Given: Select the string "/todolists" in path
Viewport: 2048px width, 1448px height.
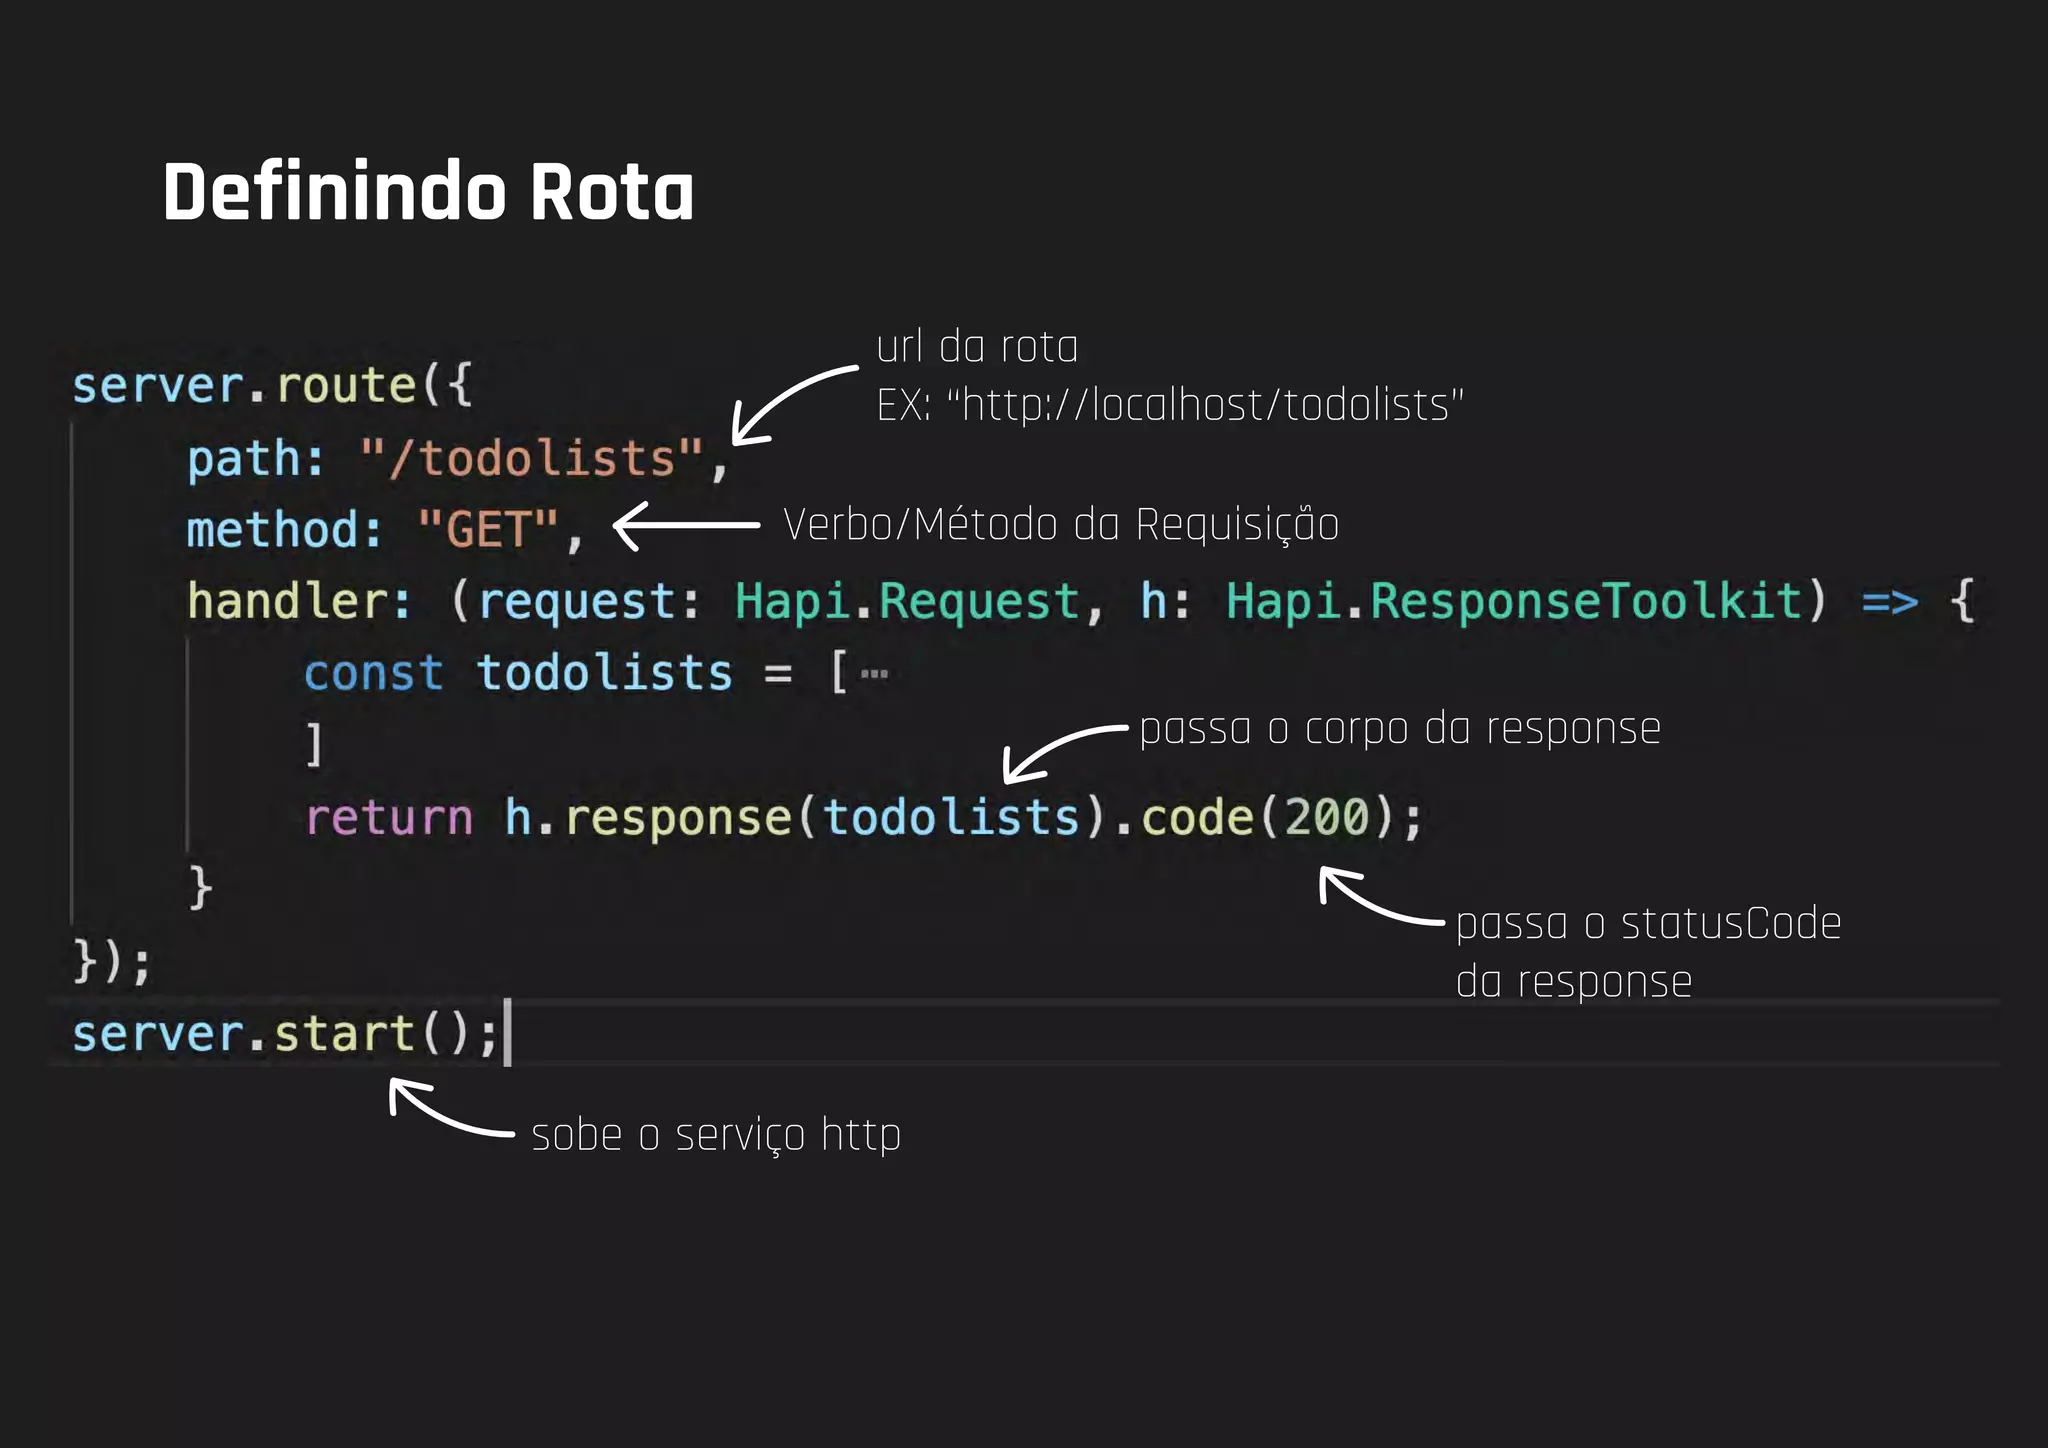Looking at the screenshot, I should [x=532, y=458].
